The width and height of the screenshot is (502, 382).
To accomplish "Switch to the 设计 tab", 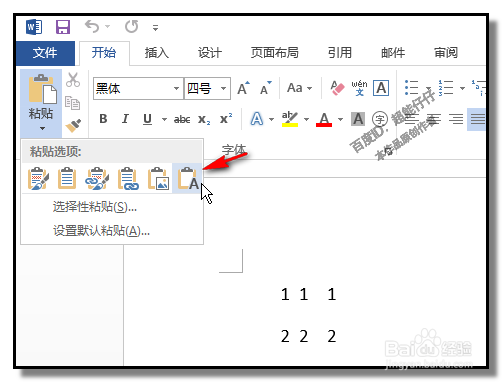I will pos(210,53).
